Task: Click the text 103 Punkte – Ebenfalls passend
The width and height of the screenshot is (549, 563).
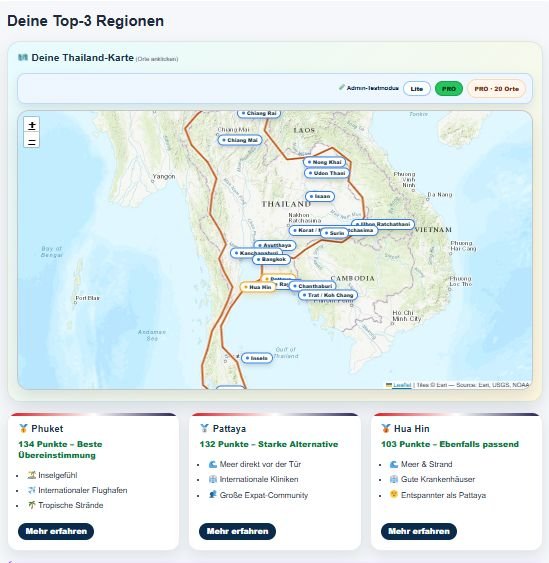Action: click(x=450, y=444)
